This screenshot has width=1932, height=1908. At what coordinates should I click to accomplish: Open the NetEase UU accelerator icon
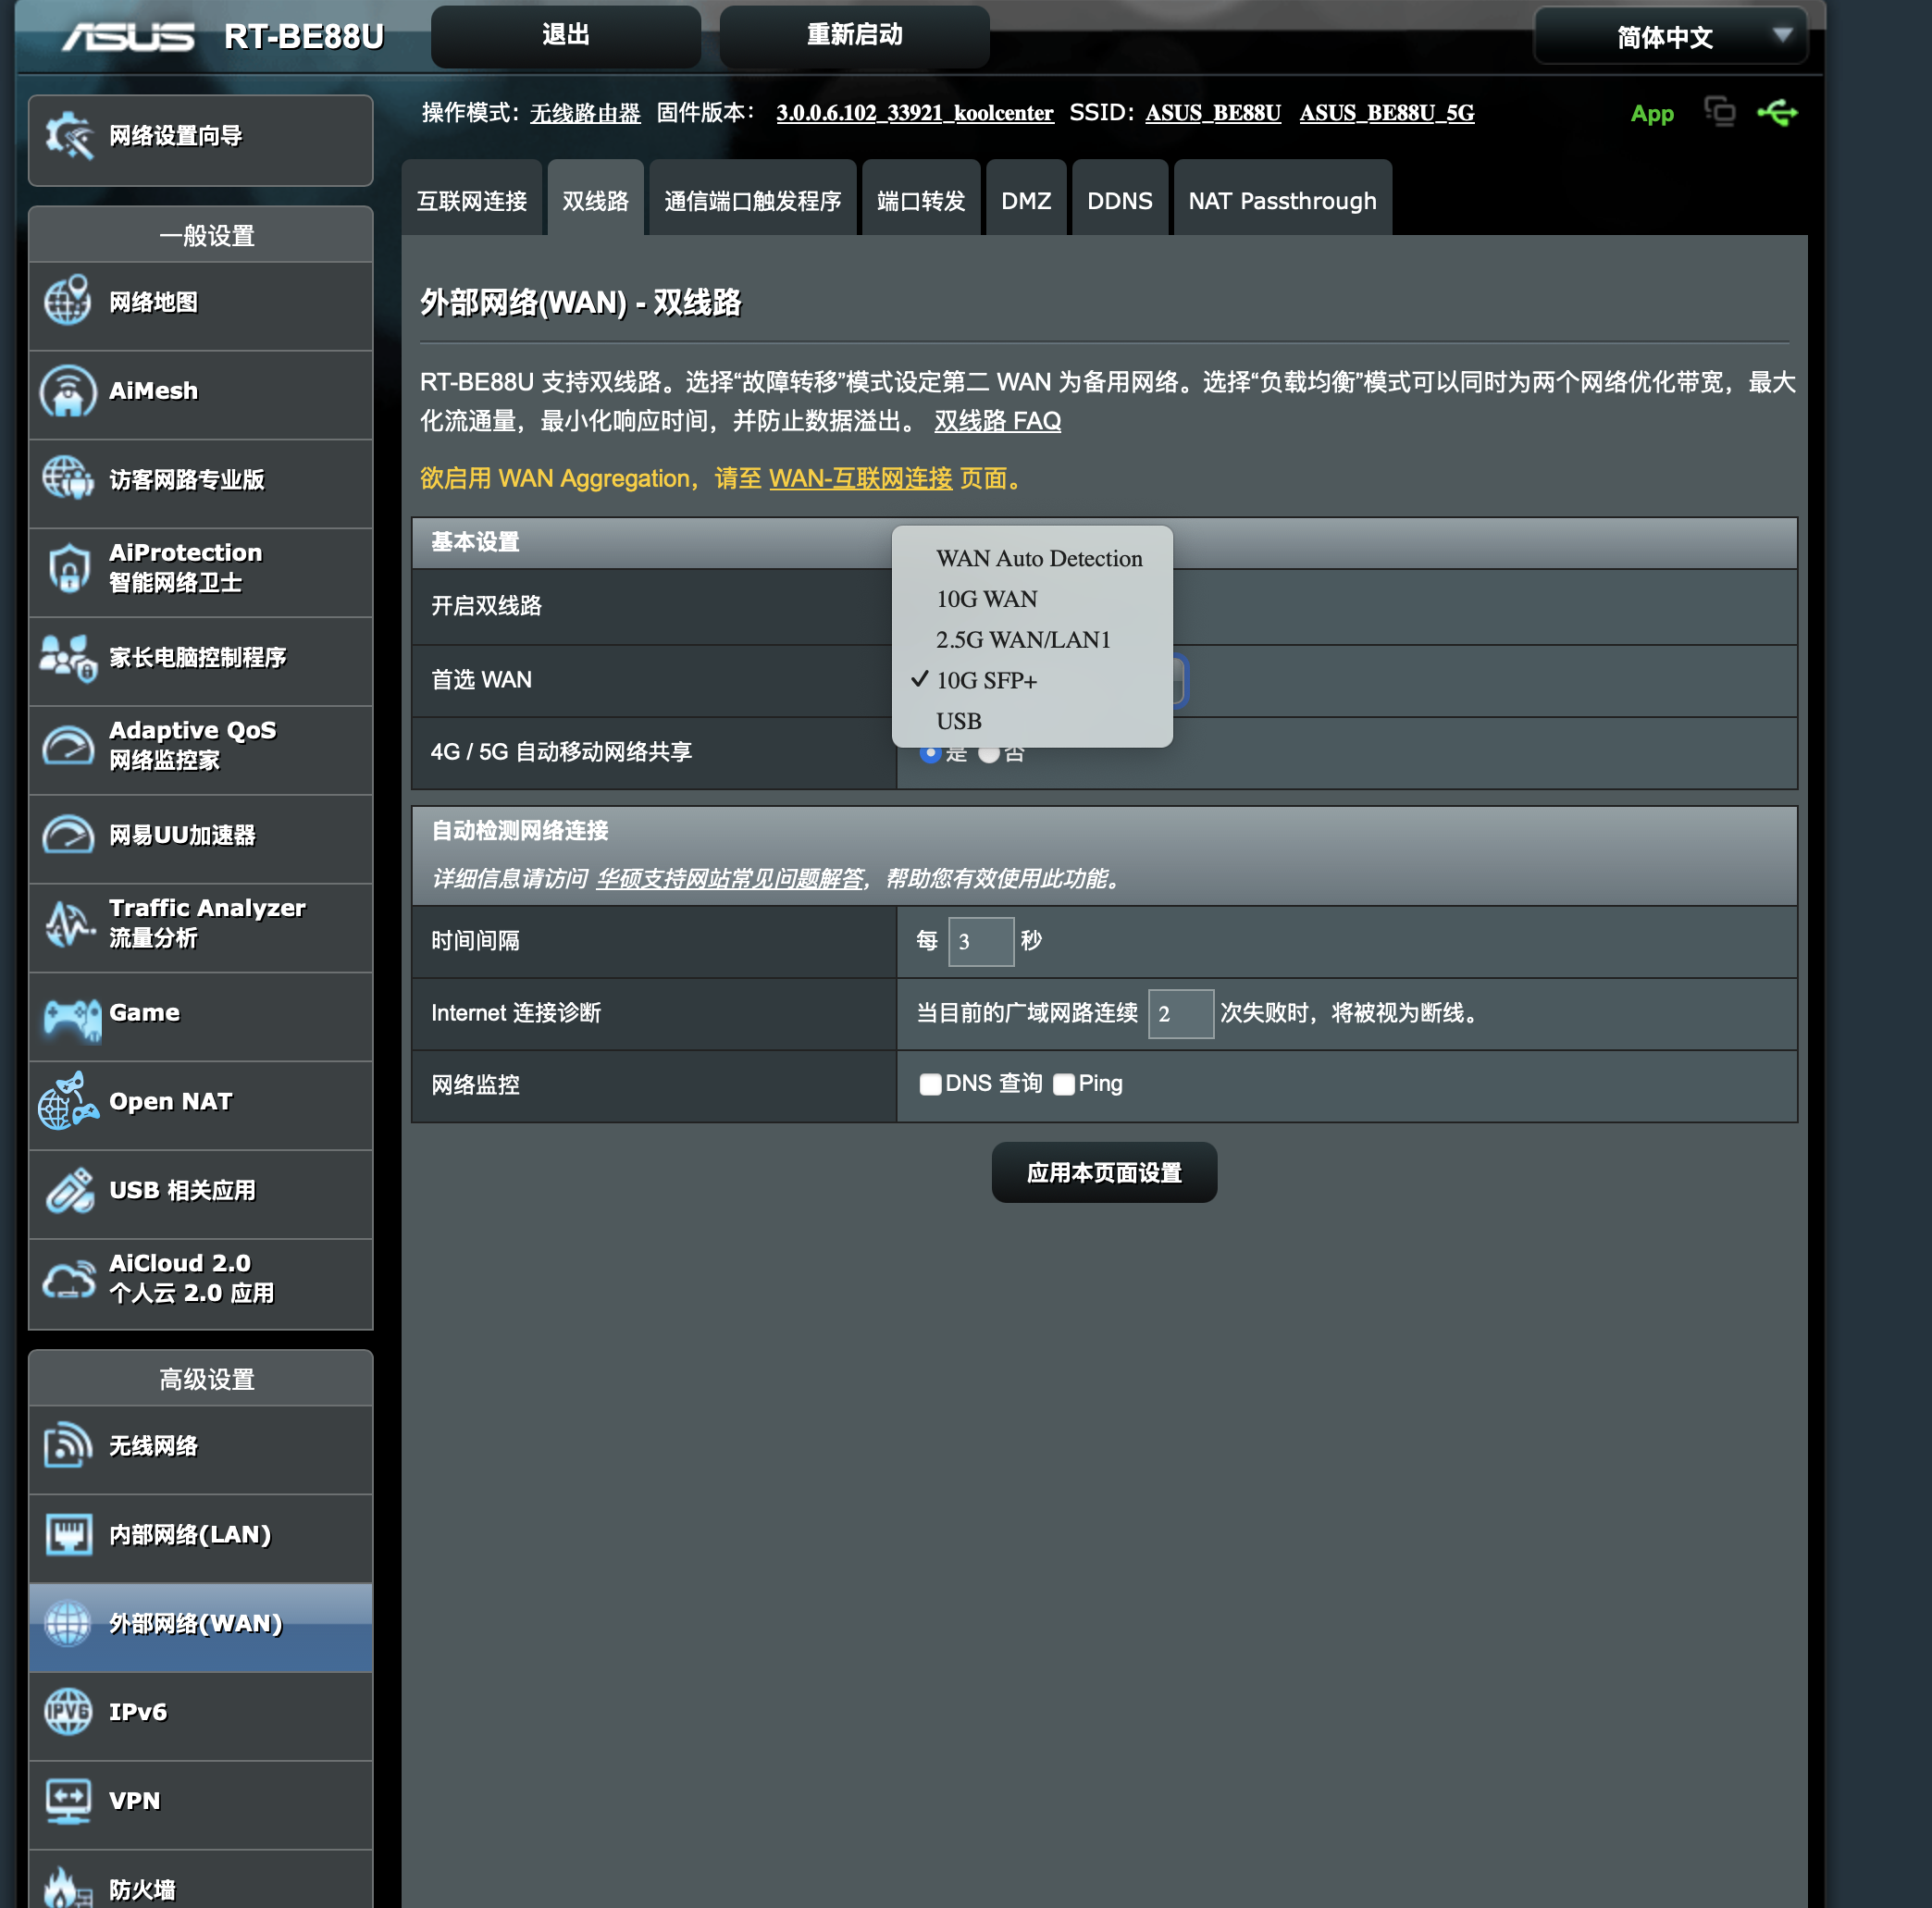[x=68, y=834]
